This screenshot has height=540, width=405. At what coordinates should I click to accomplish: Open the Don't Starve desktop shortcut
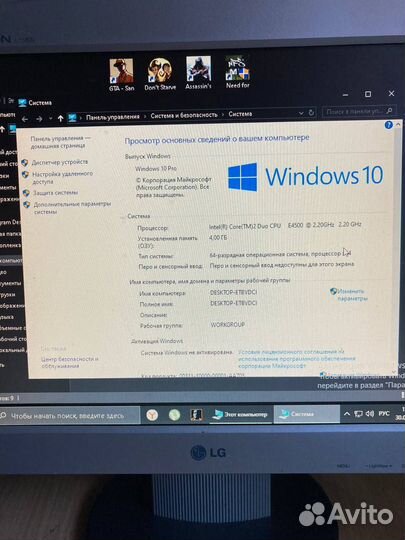[x=160, y=74]
